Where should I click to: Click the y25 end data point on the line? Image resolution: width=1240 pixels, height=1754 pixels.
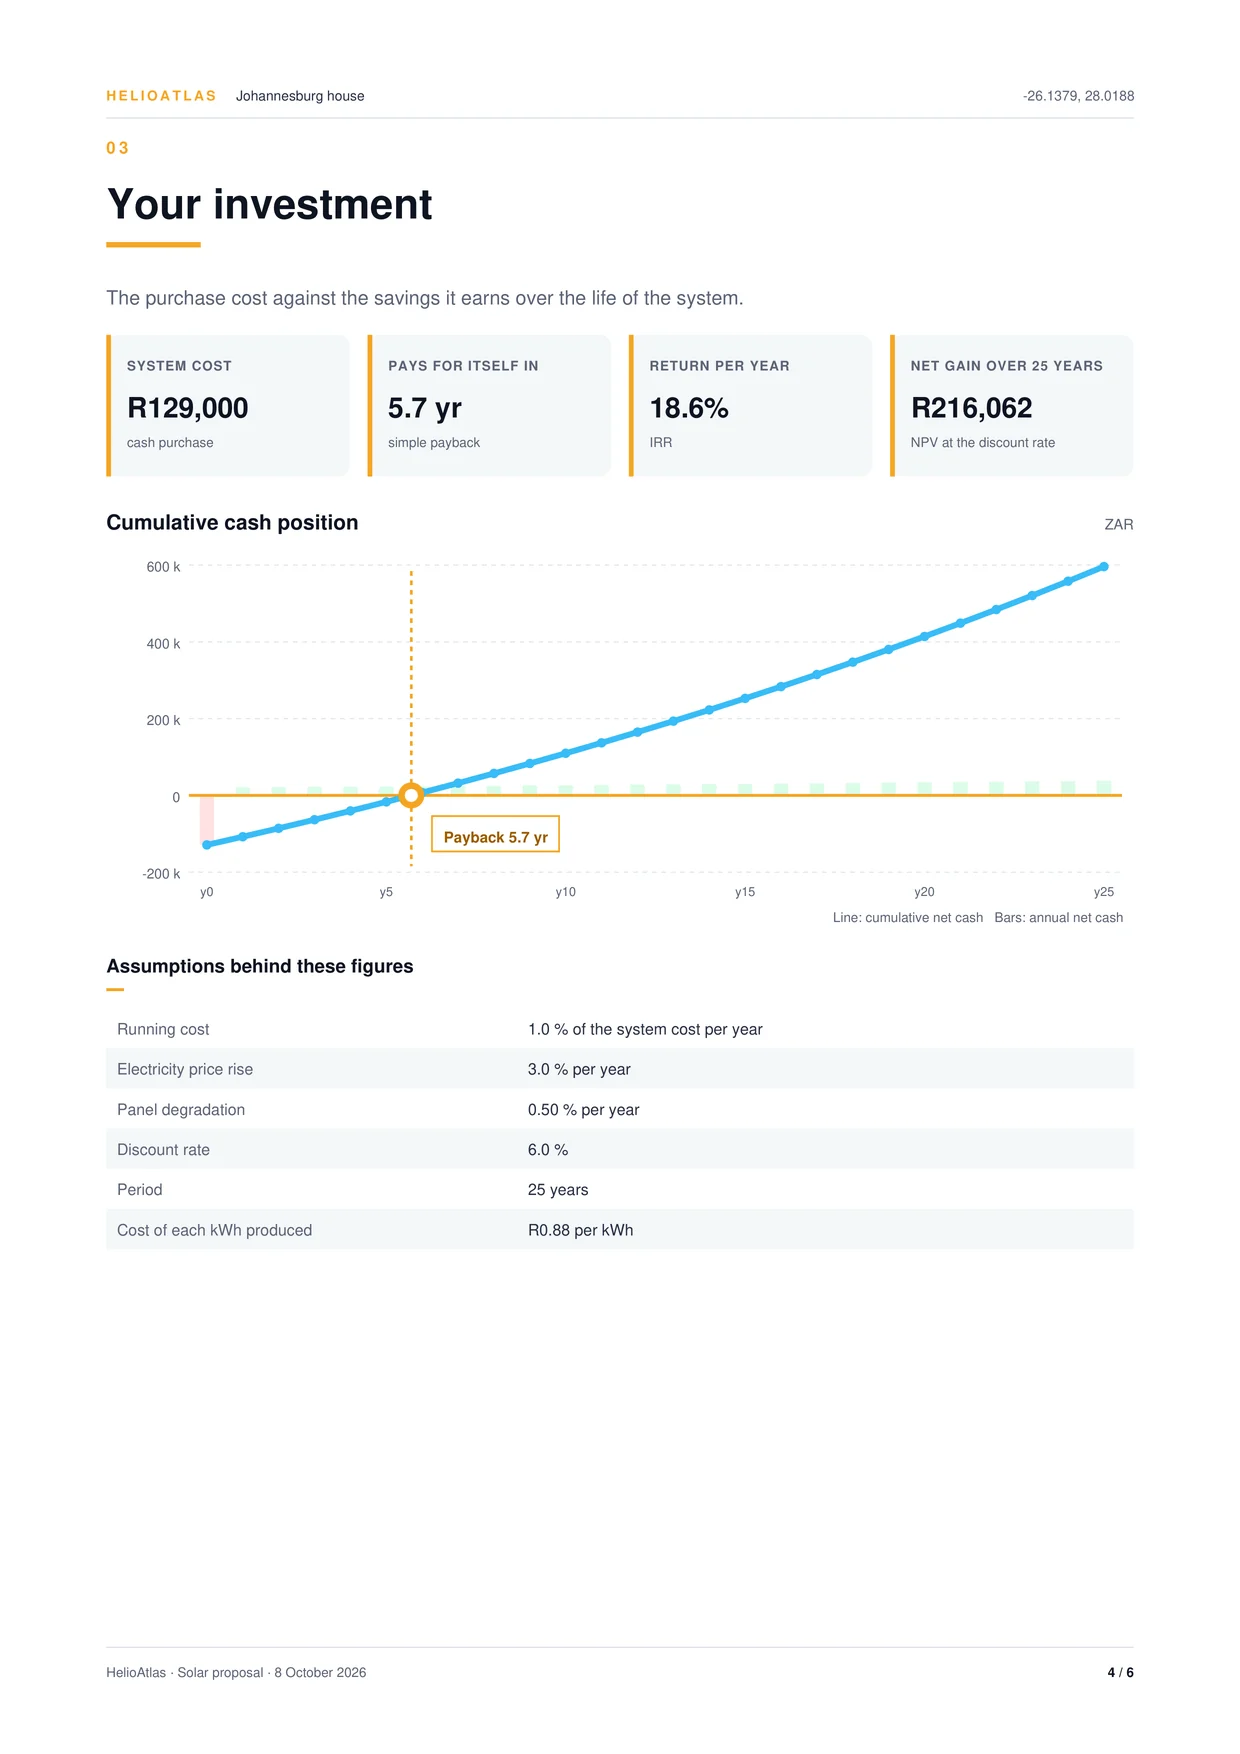tap(1104, 567)
